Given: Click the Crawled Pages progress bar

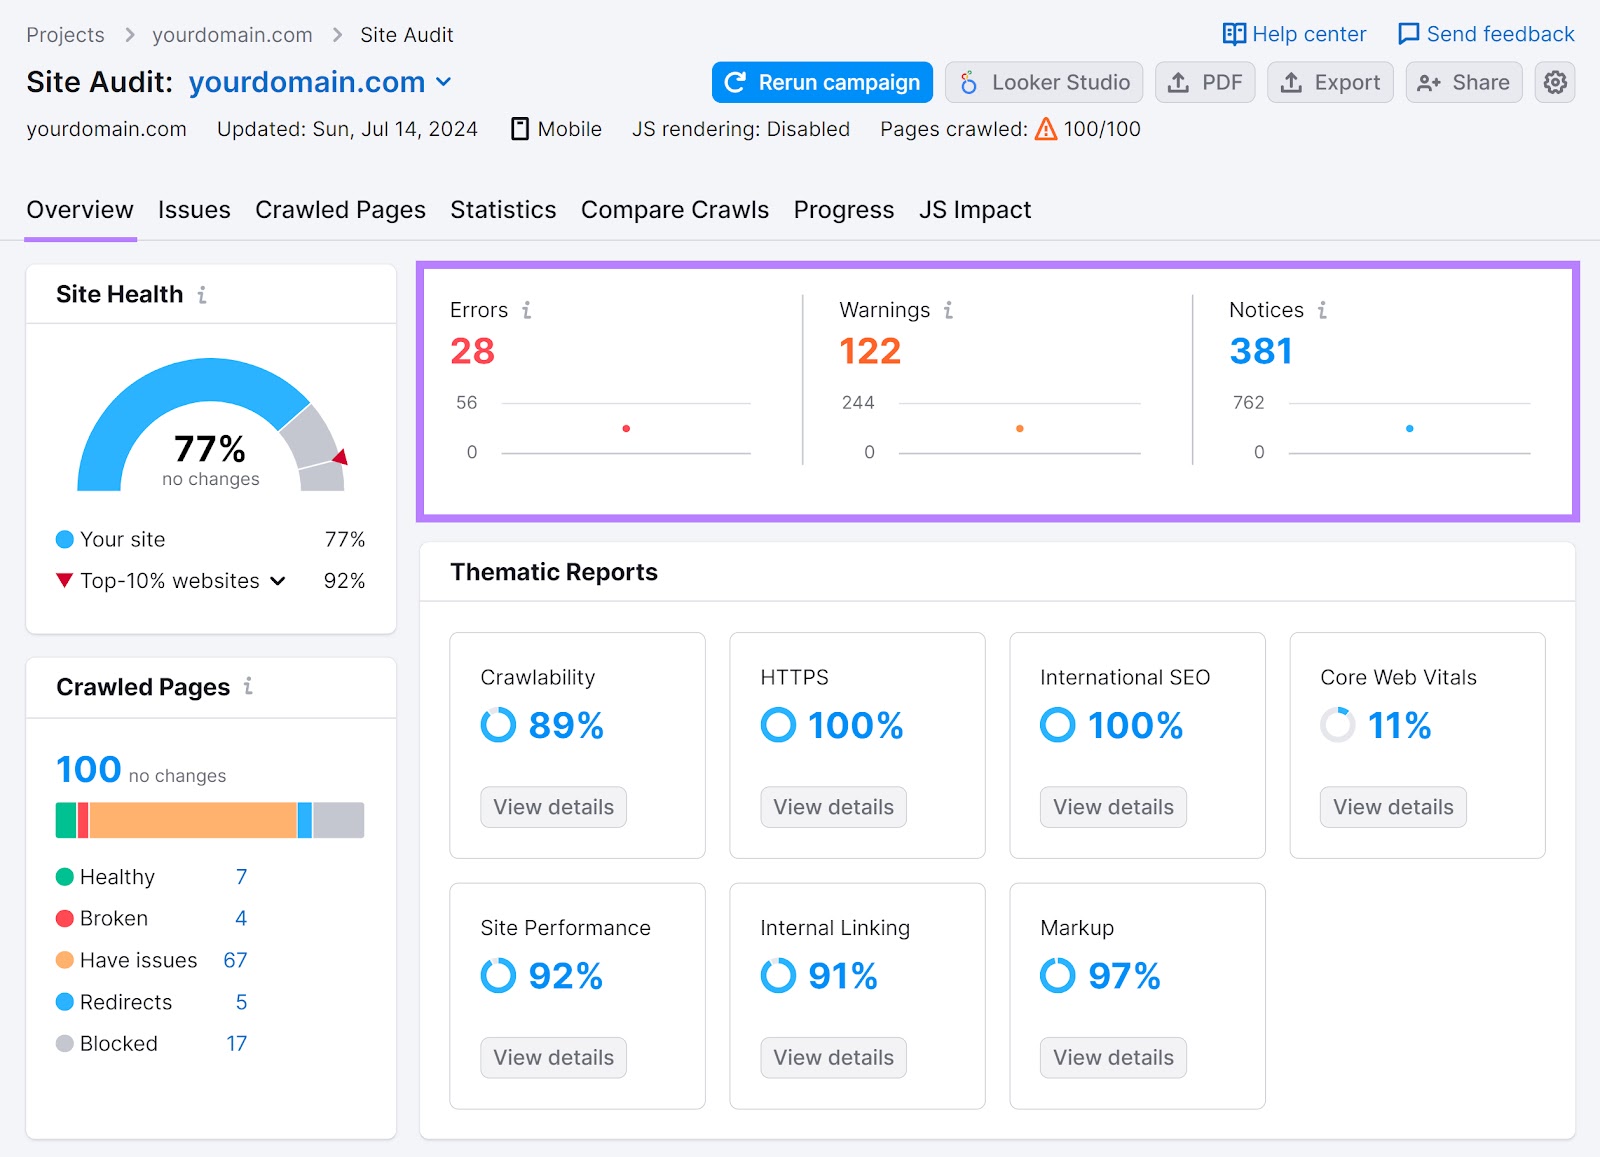Looking at the screenshot, I should 210,819.
